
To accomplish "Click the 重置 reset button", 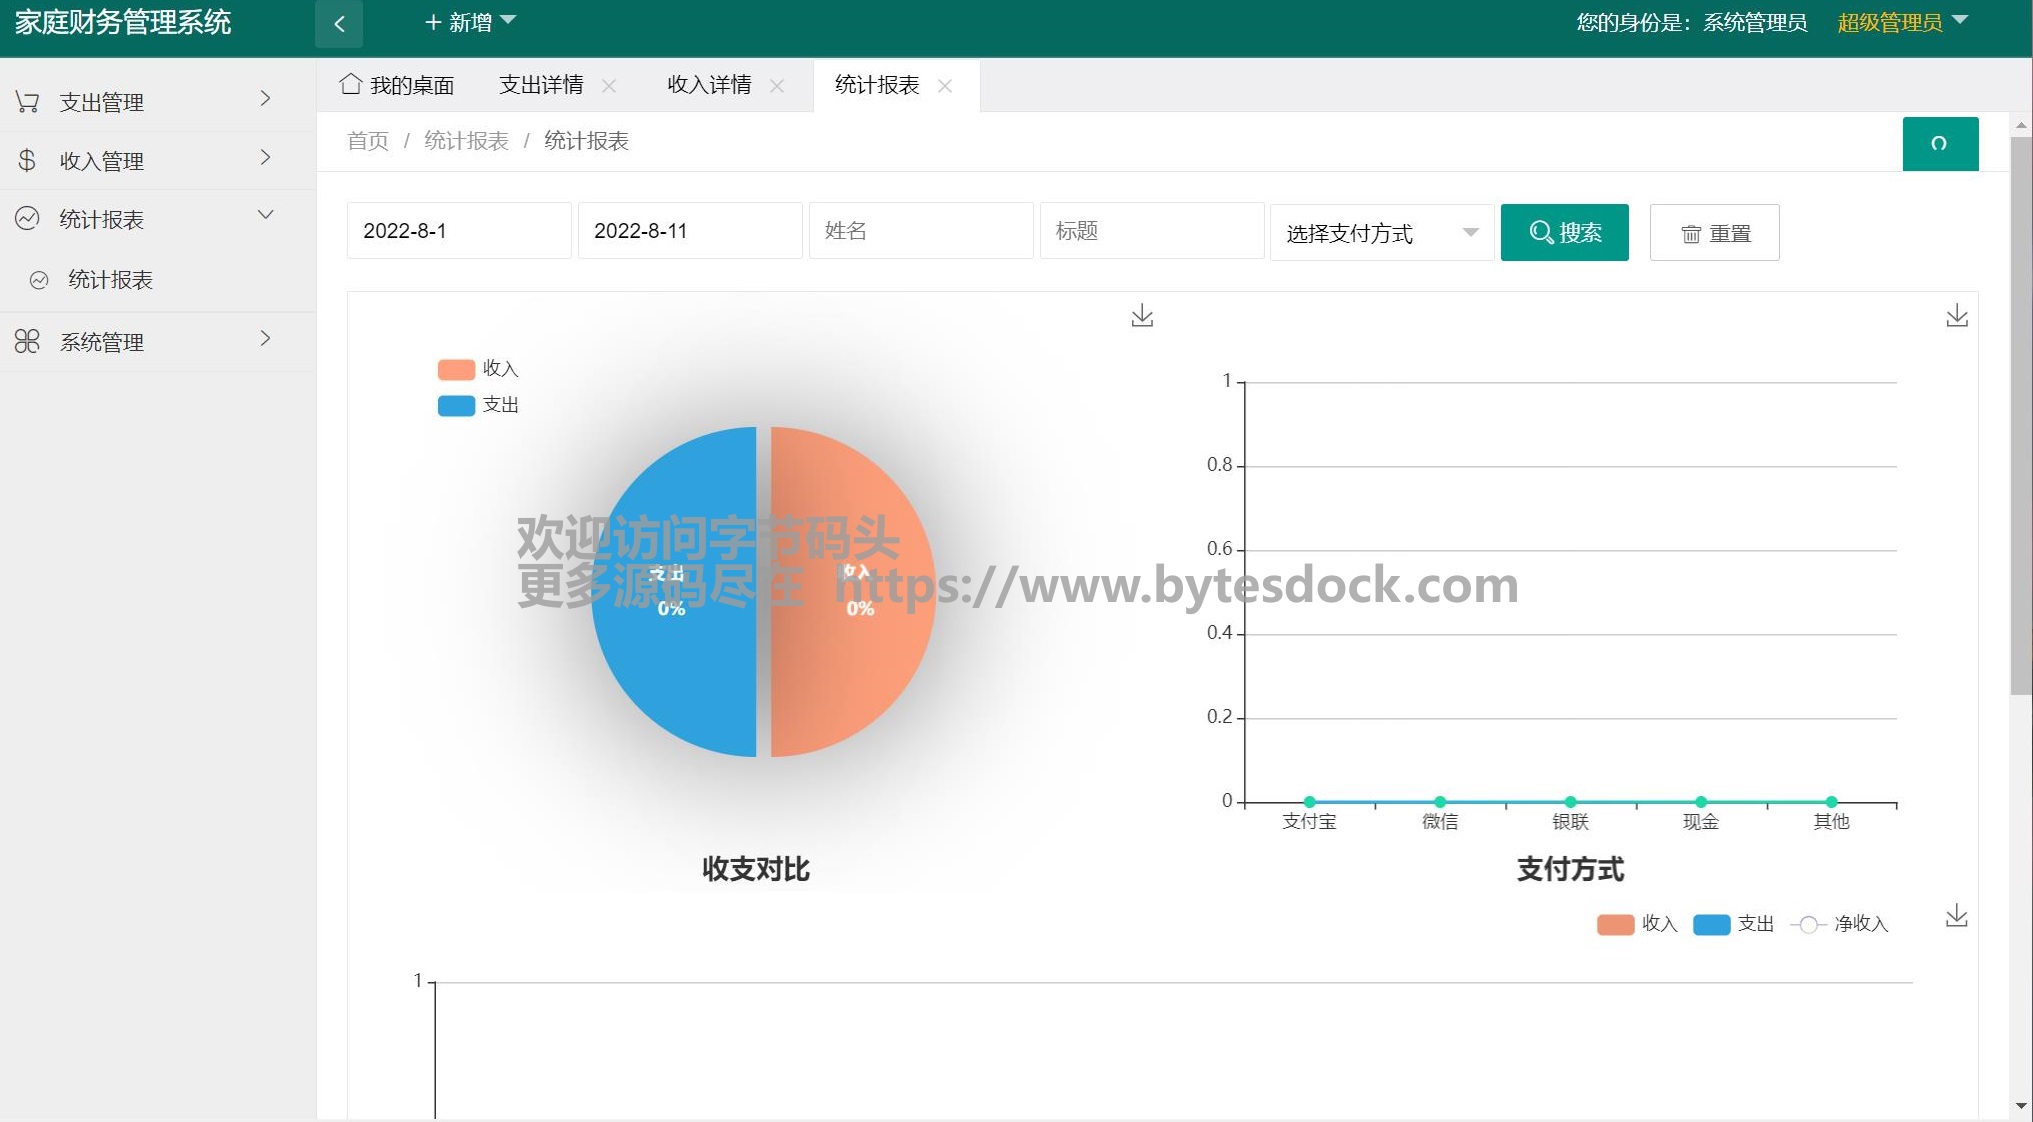I will [1714, 233].
